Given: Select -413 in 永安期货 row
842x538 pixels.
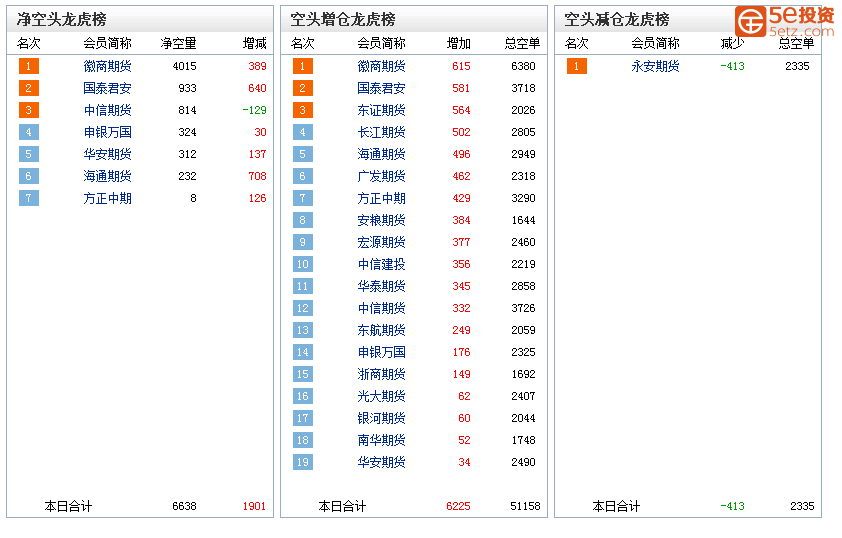Looking at the screenshot, I should point(732,66).
